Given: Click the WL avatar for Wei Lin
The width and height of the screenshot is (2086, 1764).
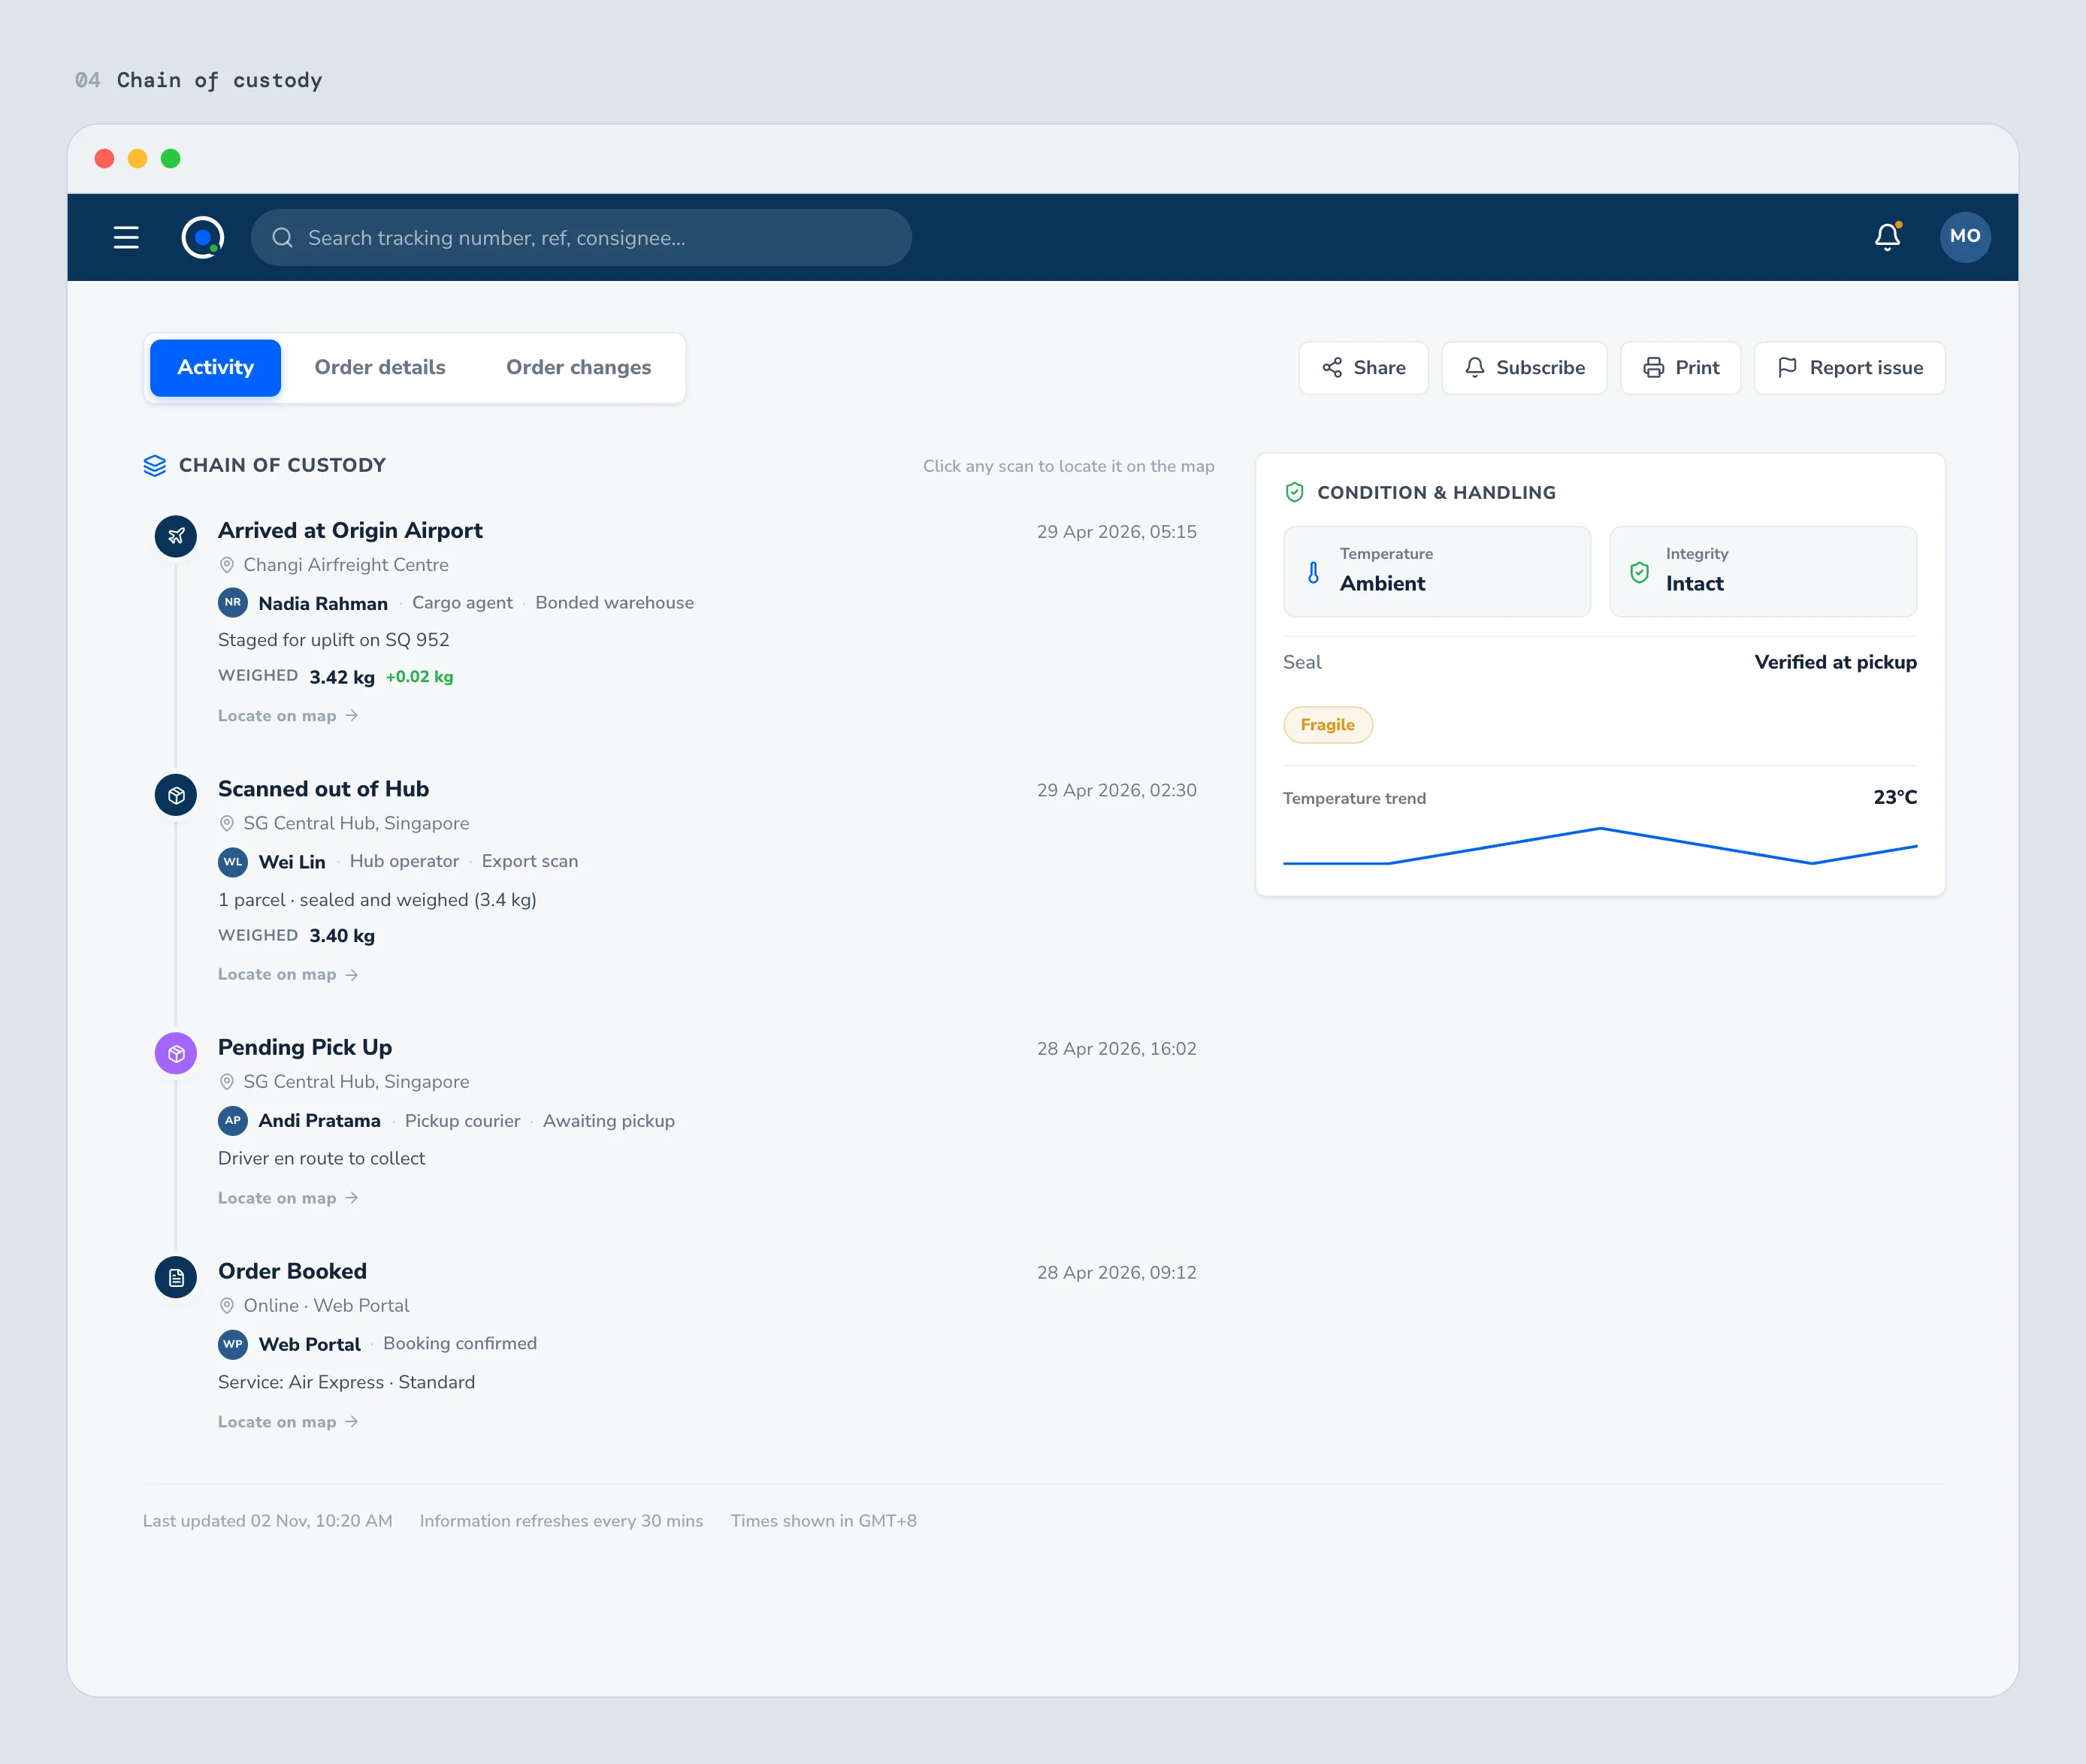Looking at the screenshot, I should coord(233,861).
